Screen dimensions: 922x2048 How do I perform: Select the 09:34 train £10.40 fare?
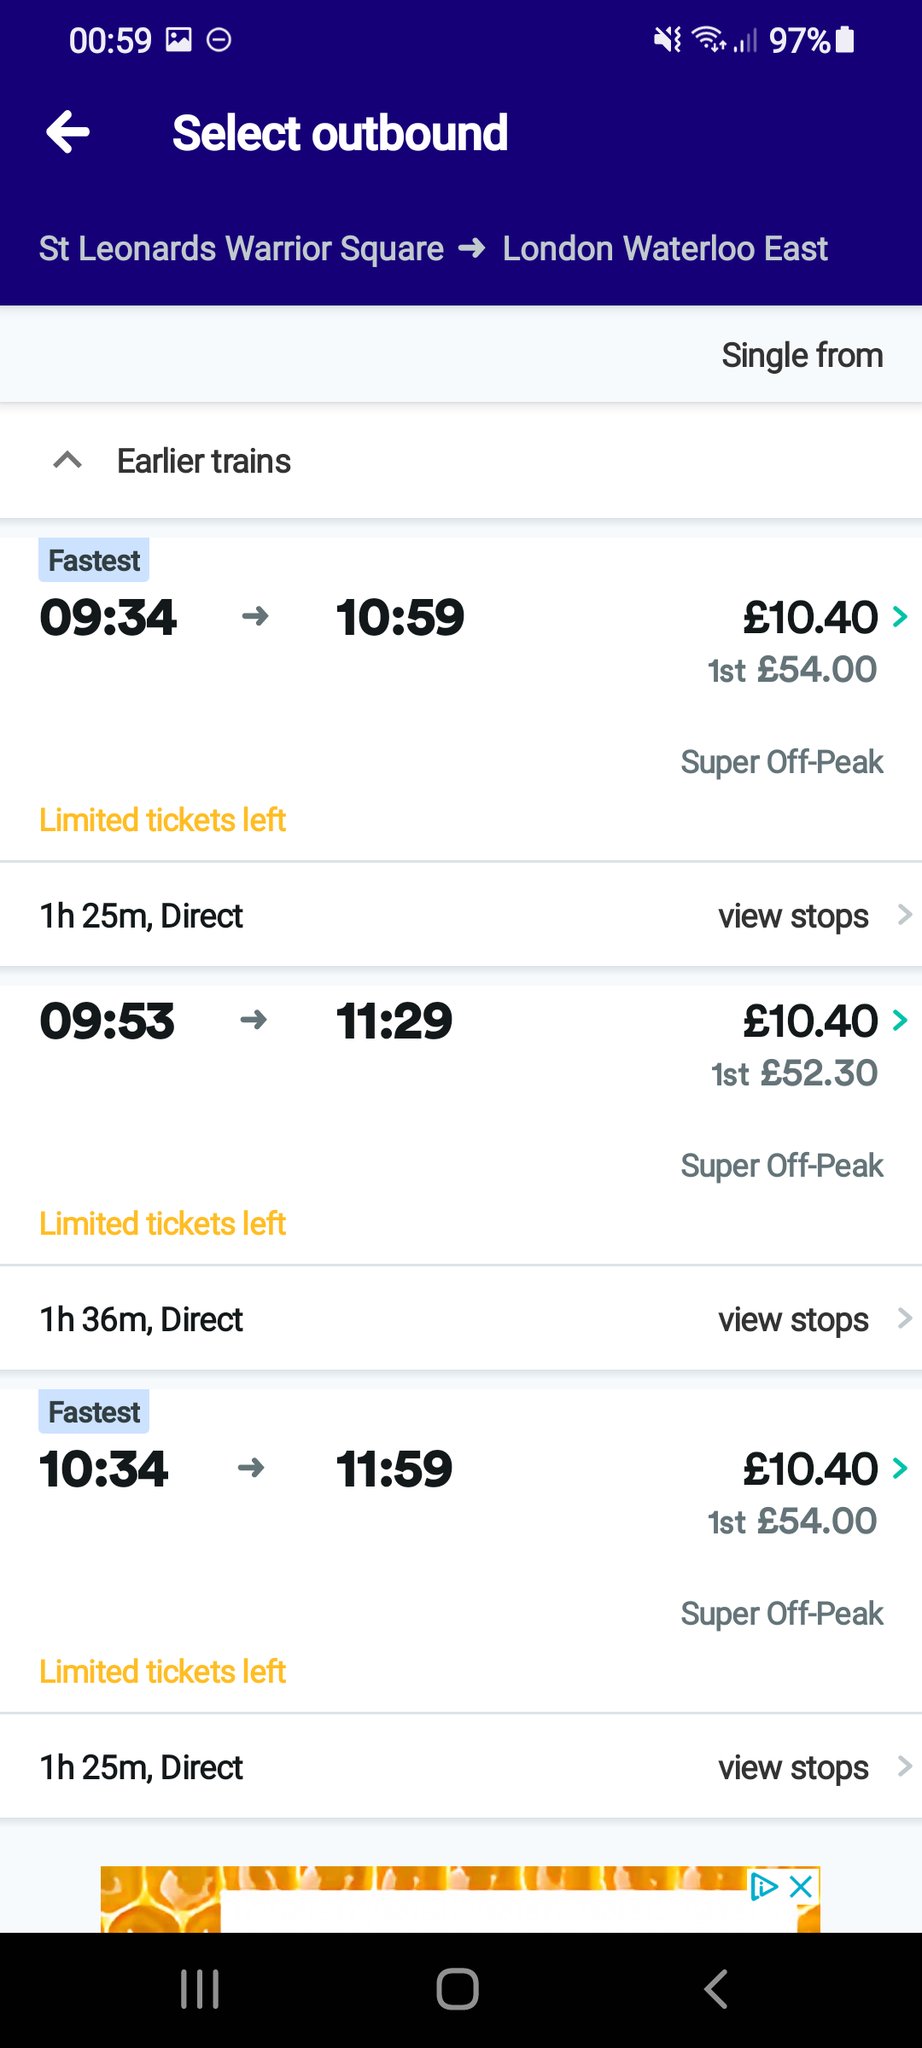pos(810,617)
